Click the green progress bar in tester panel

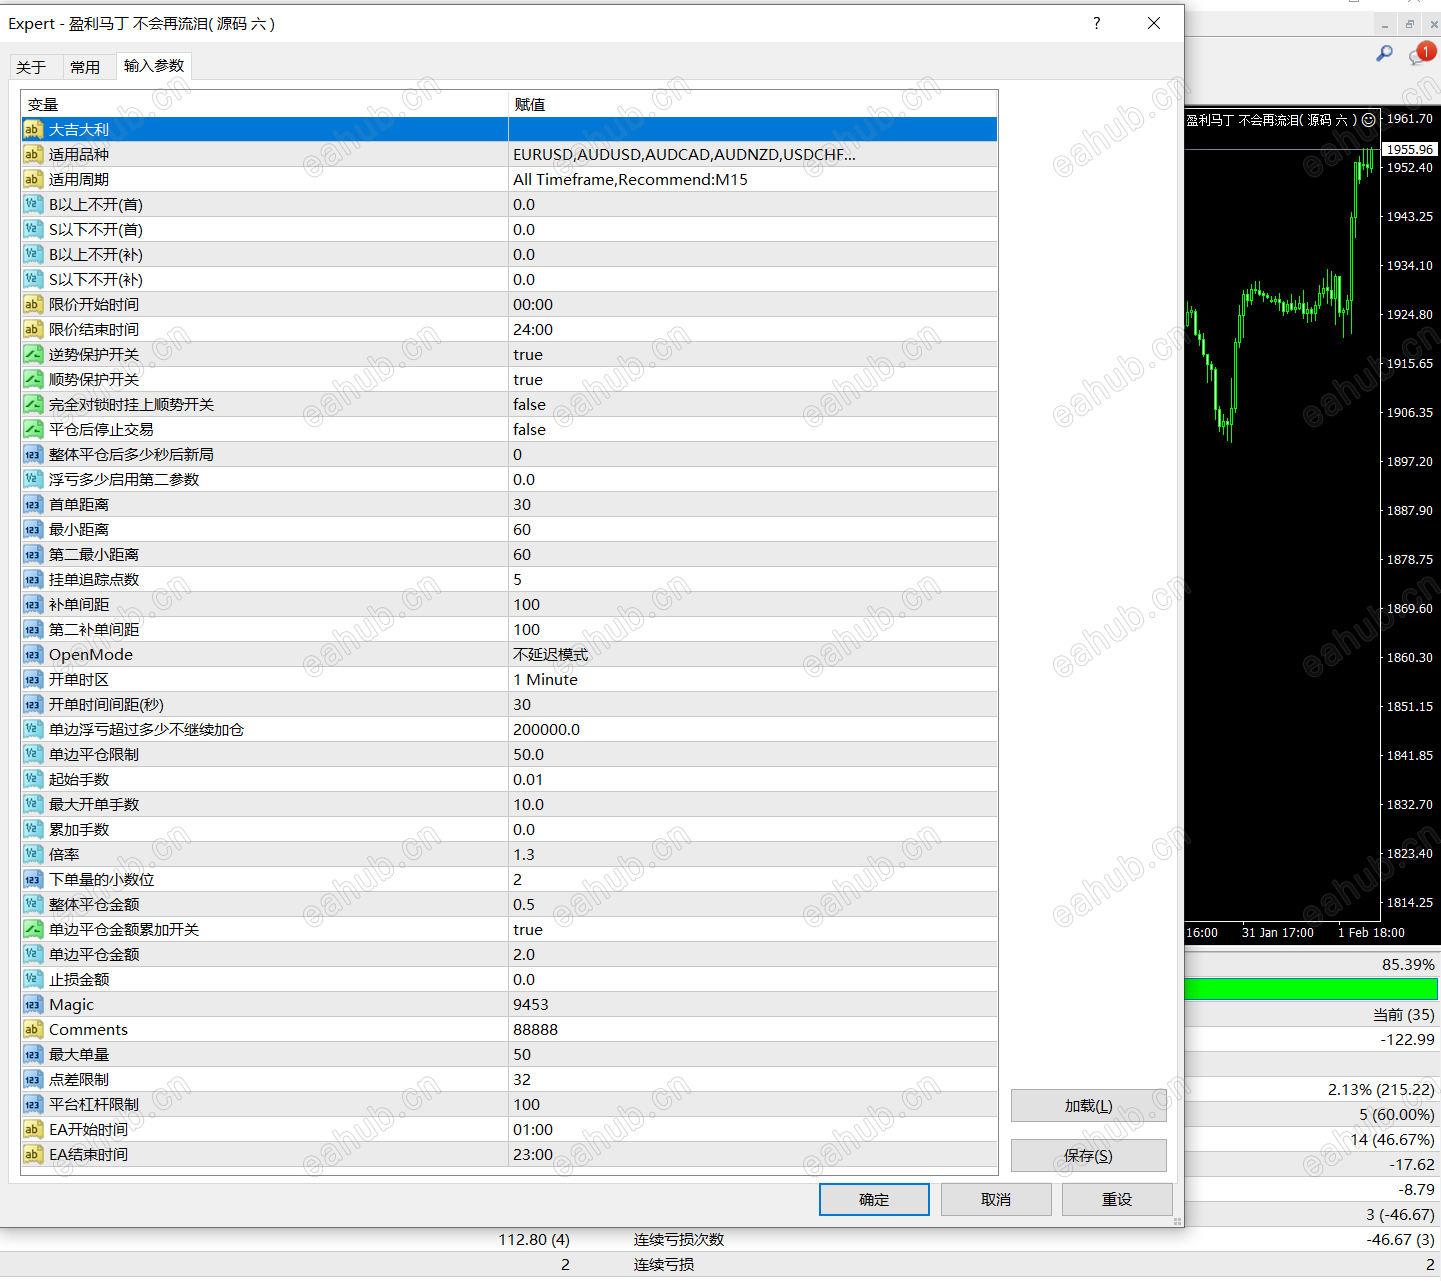pos(1311,989)
